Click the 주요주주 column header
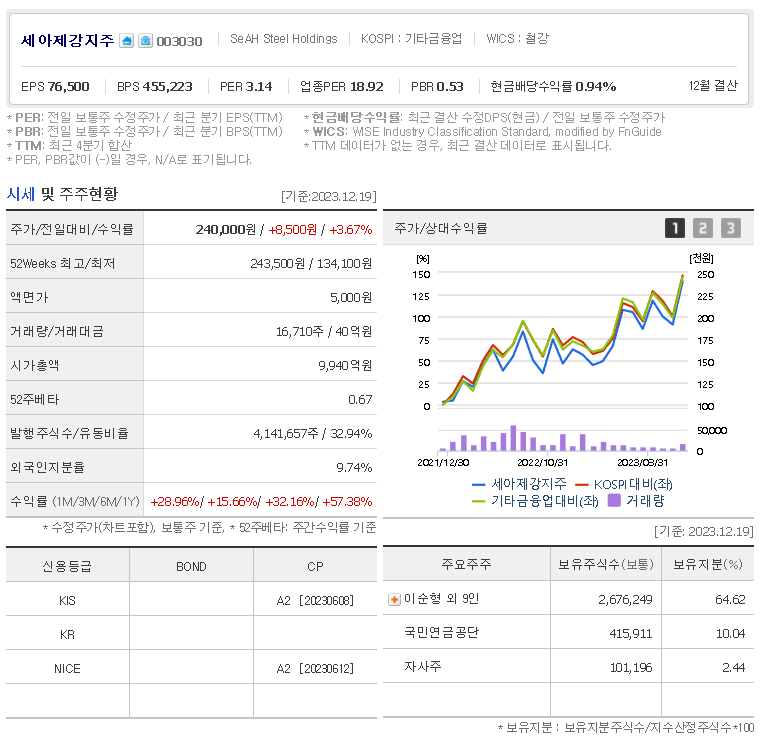762x739 pixels. (x=467, y=564)
